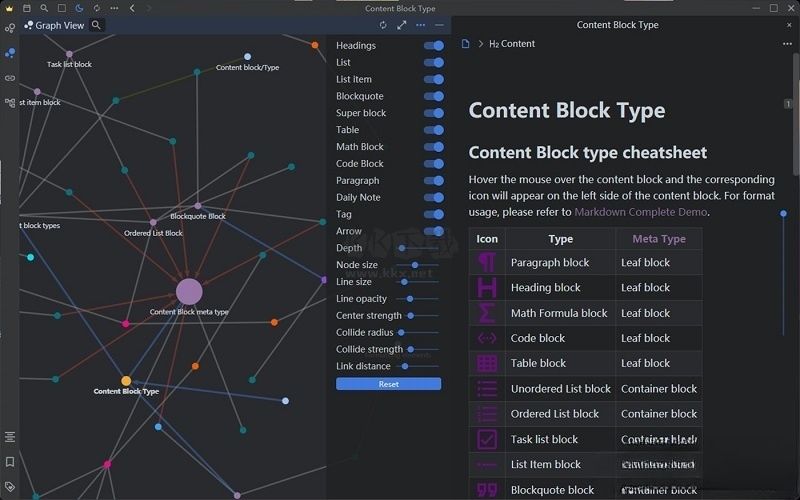Click the crown icon in the top bar
The height and width of the screenshot is (500, 800).
coord(9,8)
